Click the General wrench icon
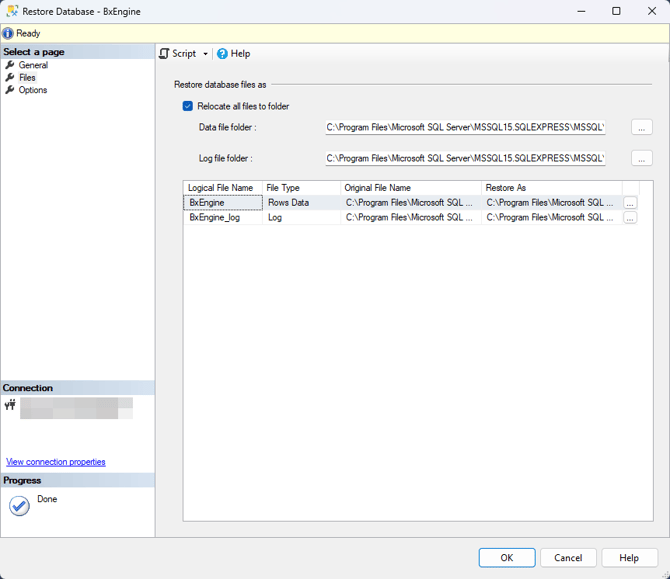The width and height of the screenshot is (670, 579). [10, 65]
